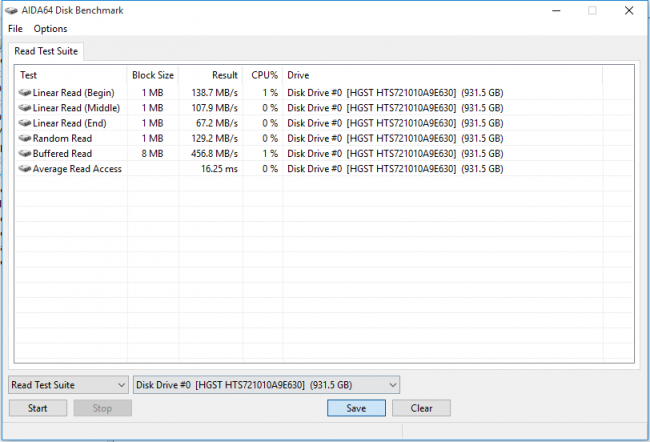Click the 67.2 MB/s result value

click(217, 123)
